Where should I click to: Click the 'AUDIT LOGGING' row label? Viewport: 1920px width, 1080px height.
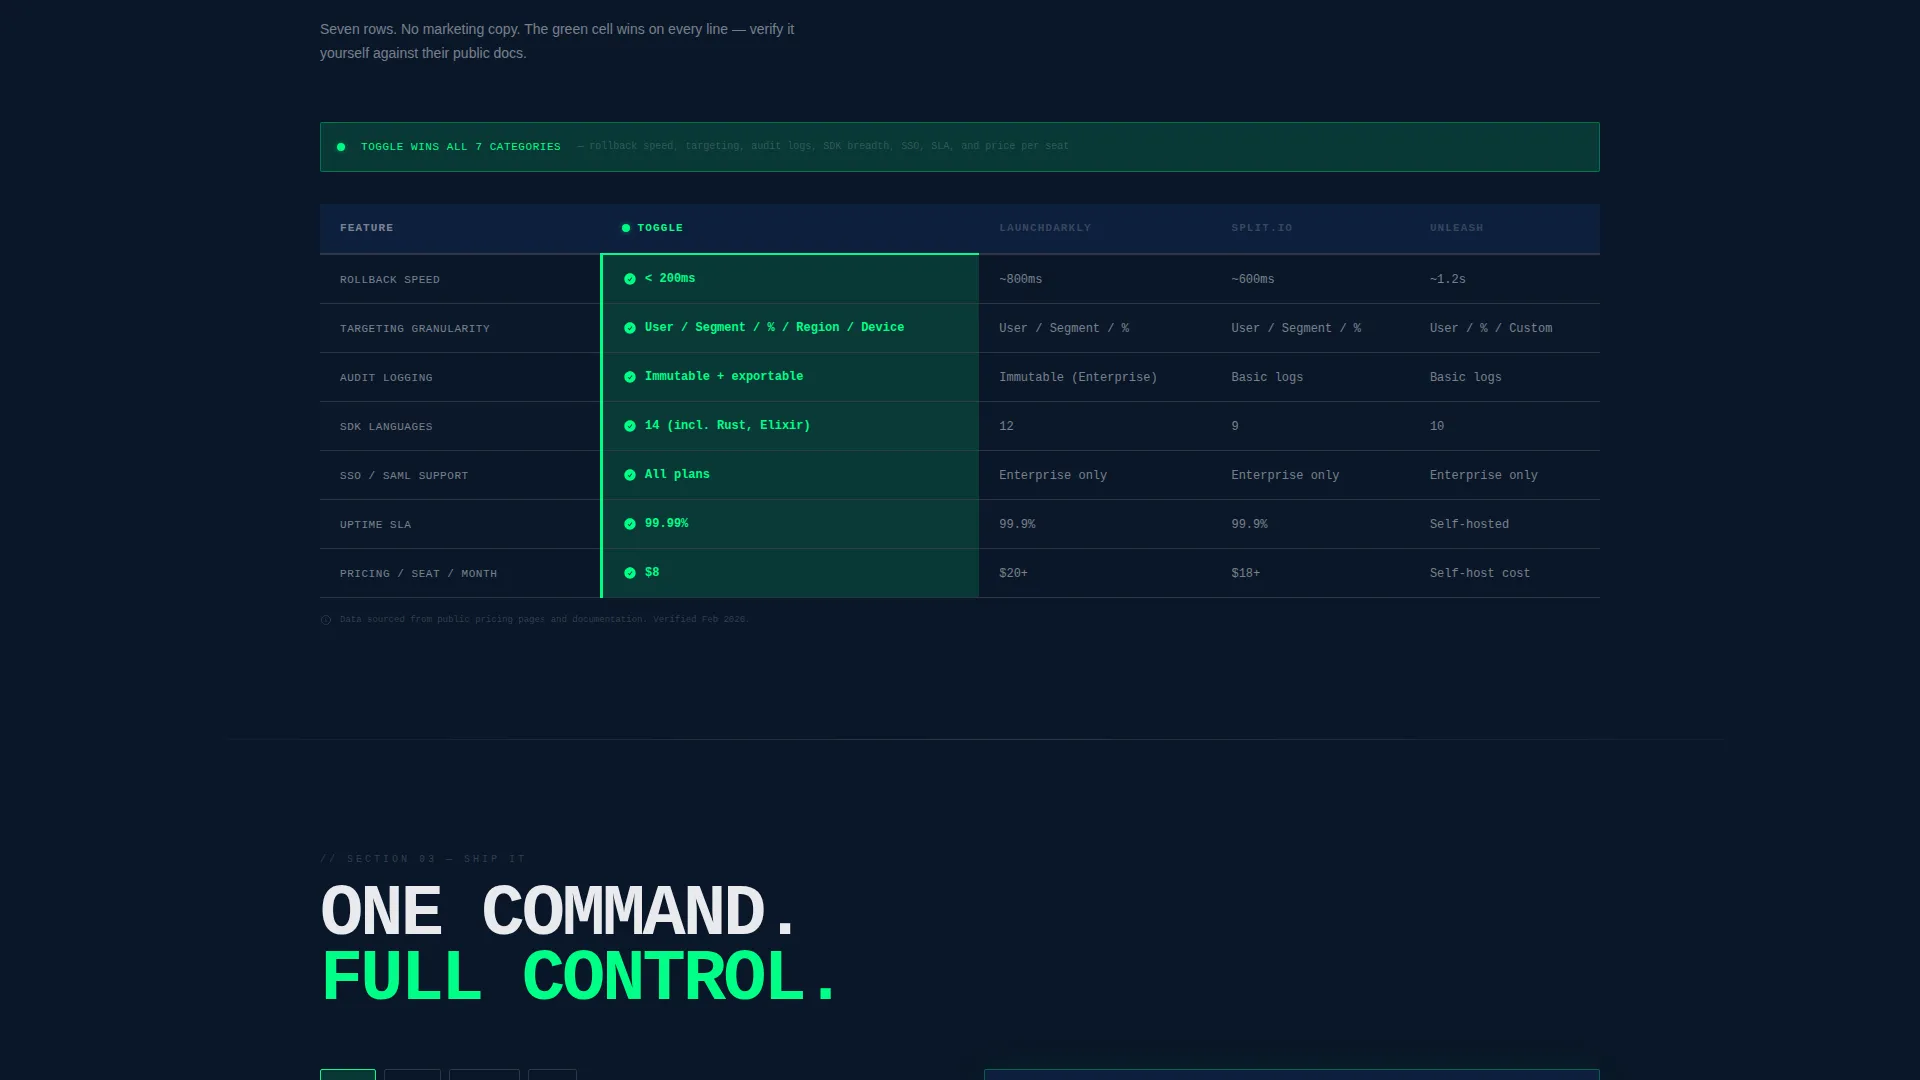coord(386,378)
